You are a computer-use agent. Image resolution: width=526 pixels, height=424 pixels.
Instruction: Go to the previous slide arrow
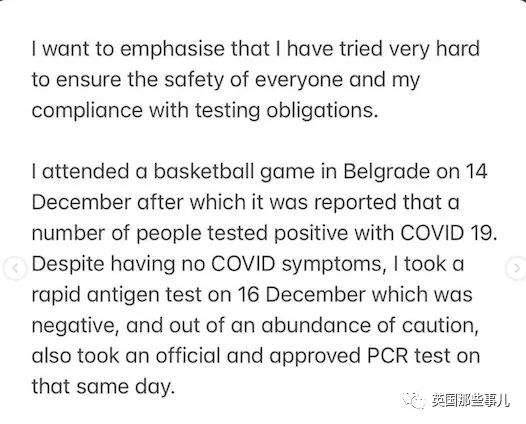pos(15,268)
